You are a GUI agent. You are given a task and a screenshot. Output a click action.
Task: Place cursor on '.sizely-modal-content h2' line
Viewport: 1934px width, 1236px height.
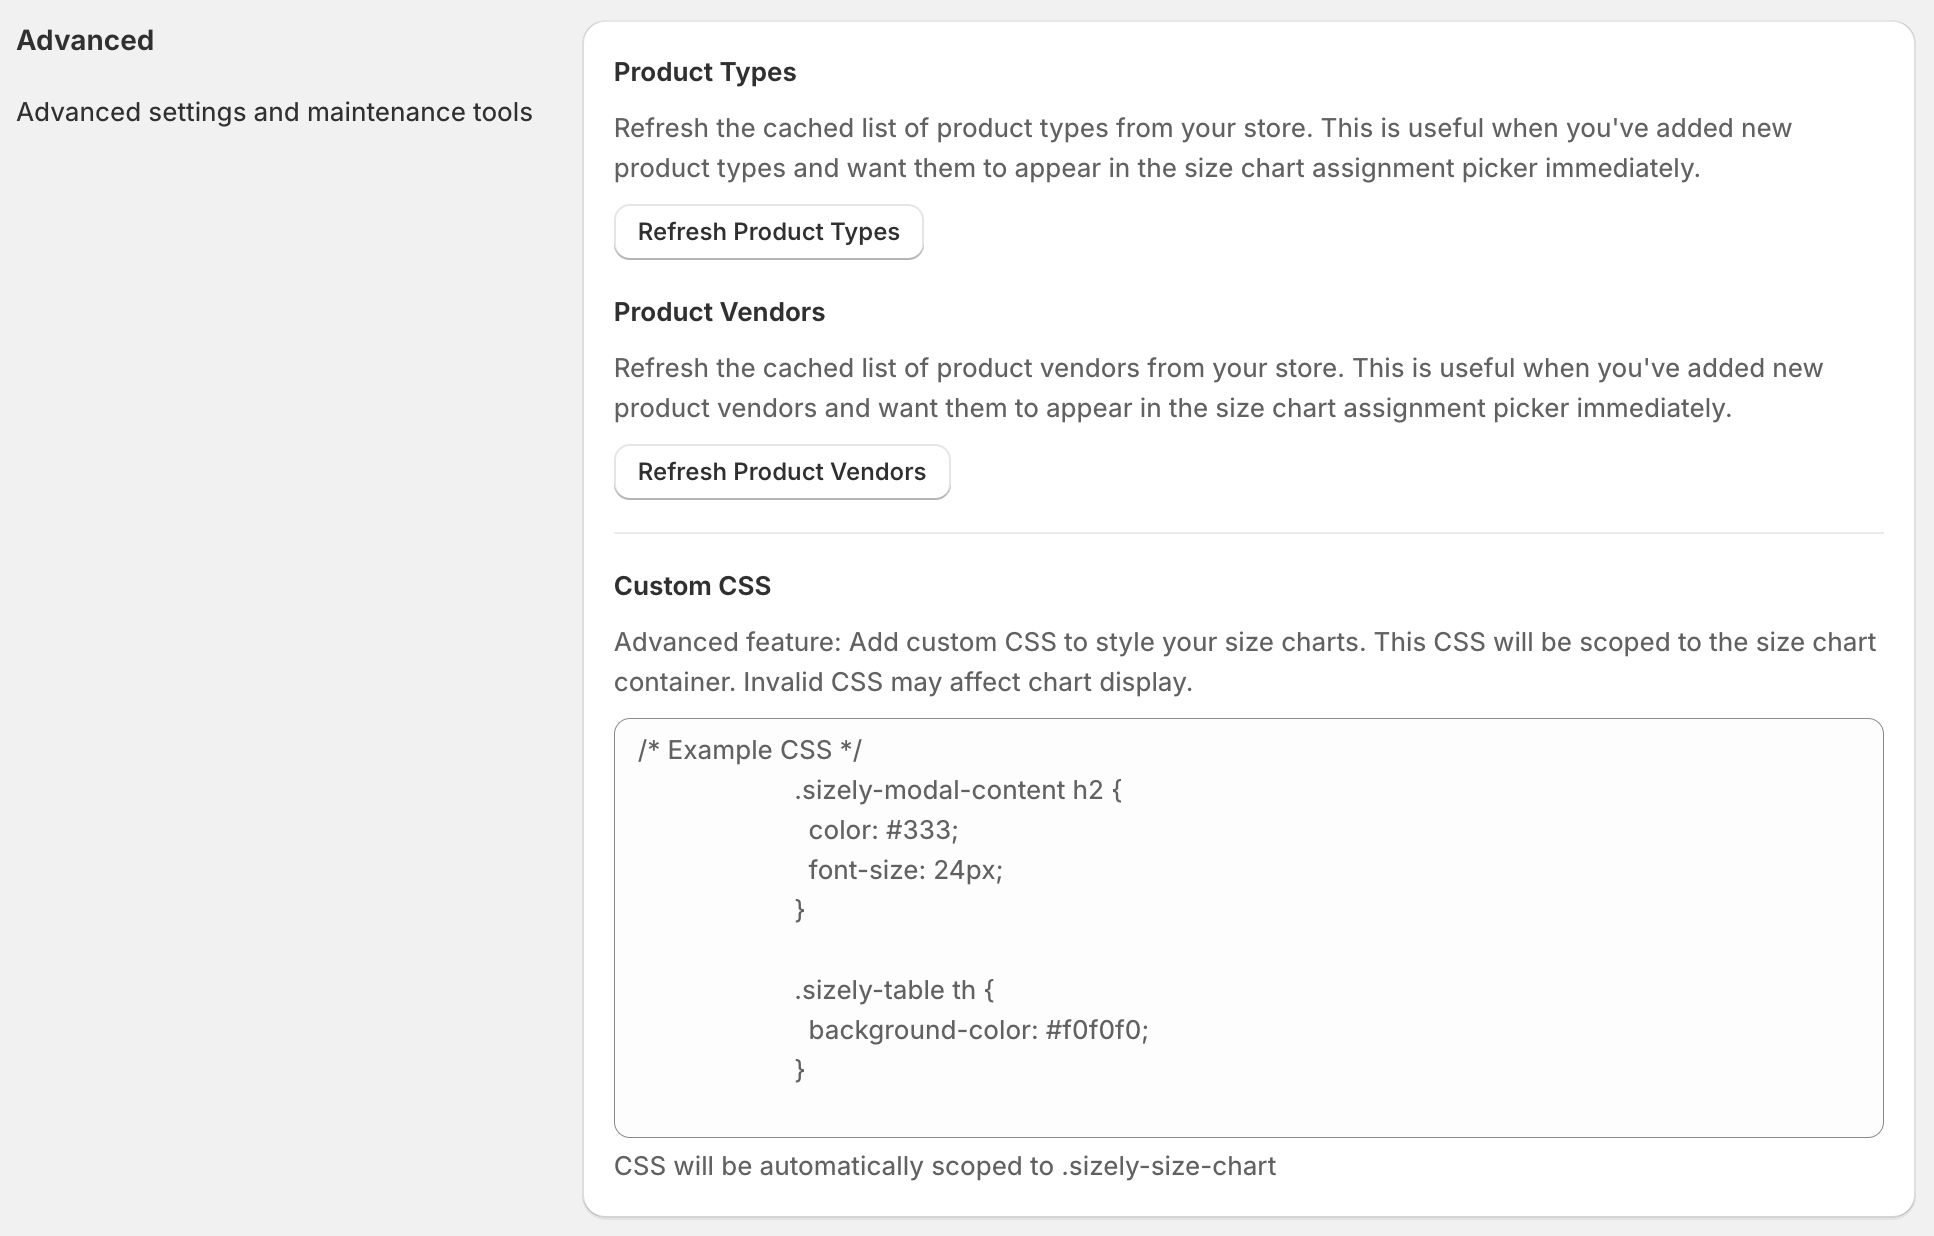click(958, 790)
